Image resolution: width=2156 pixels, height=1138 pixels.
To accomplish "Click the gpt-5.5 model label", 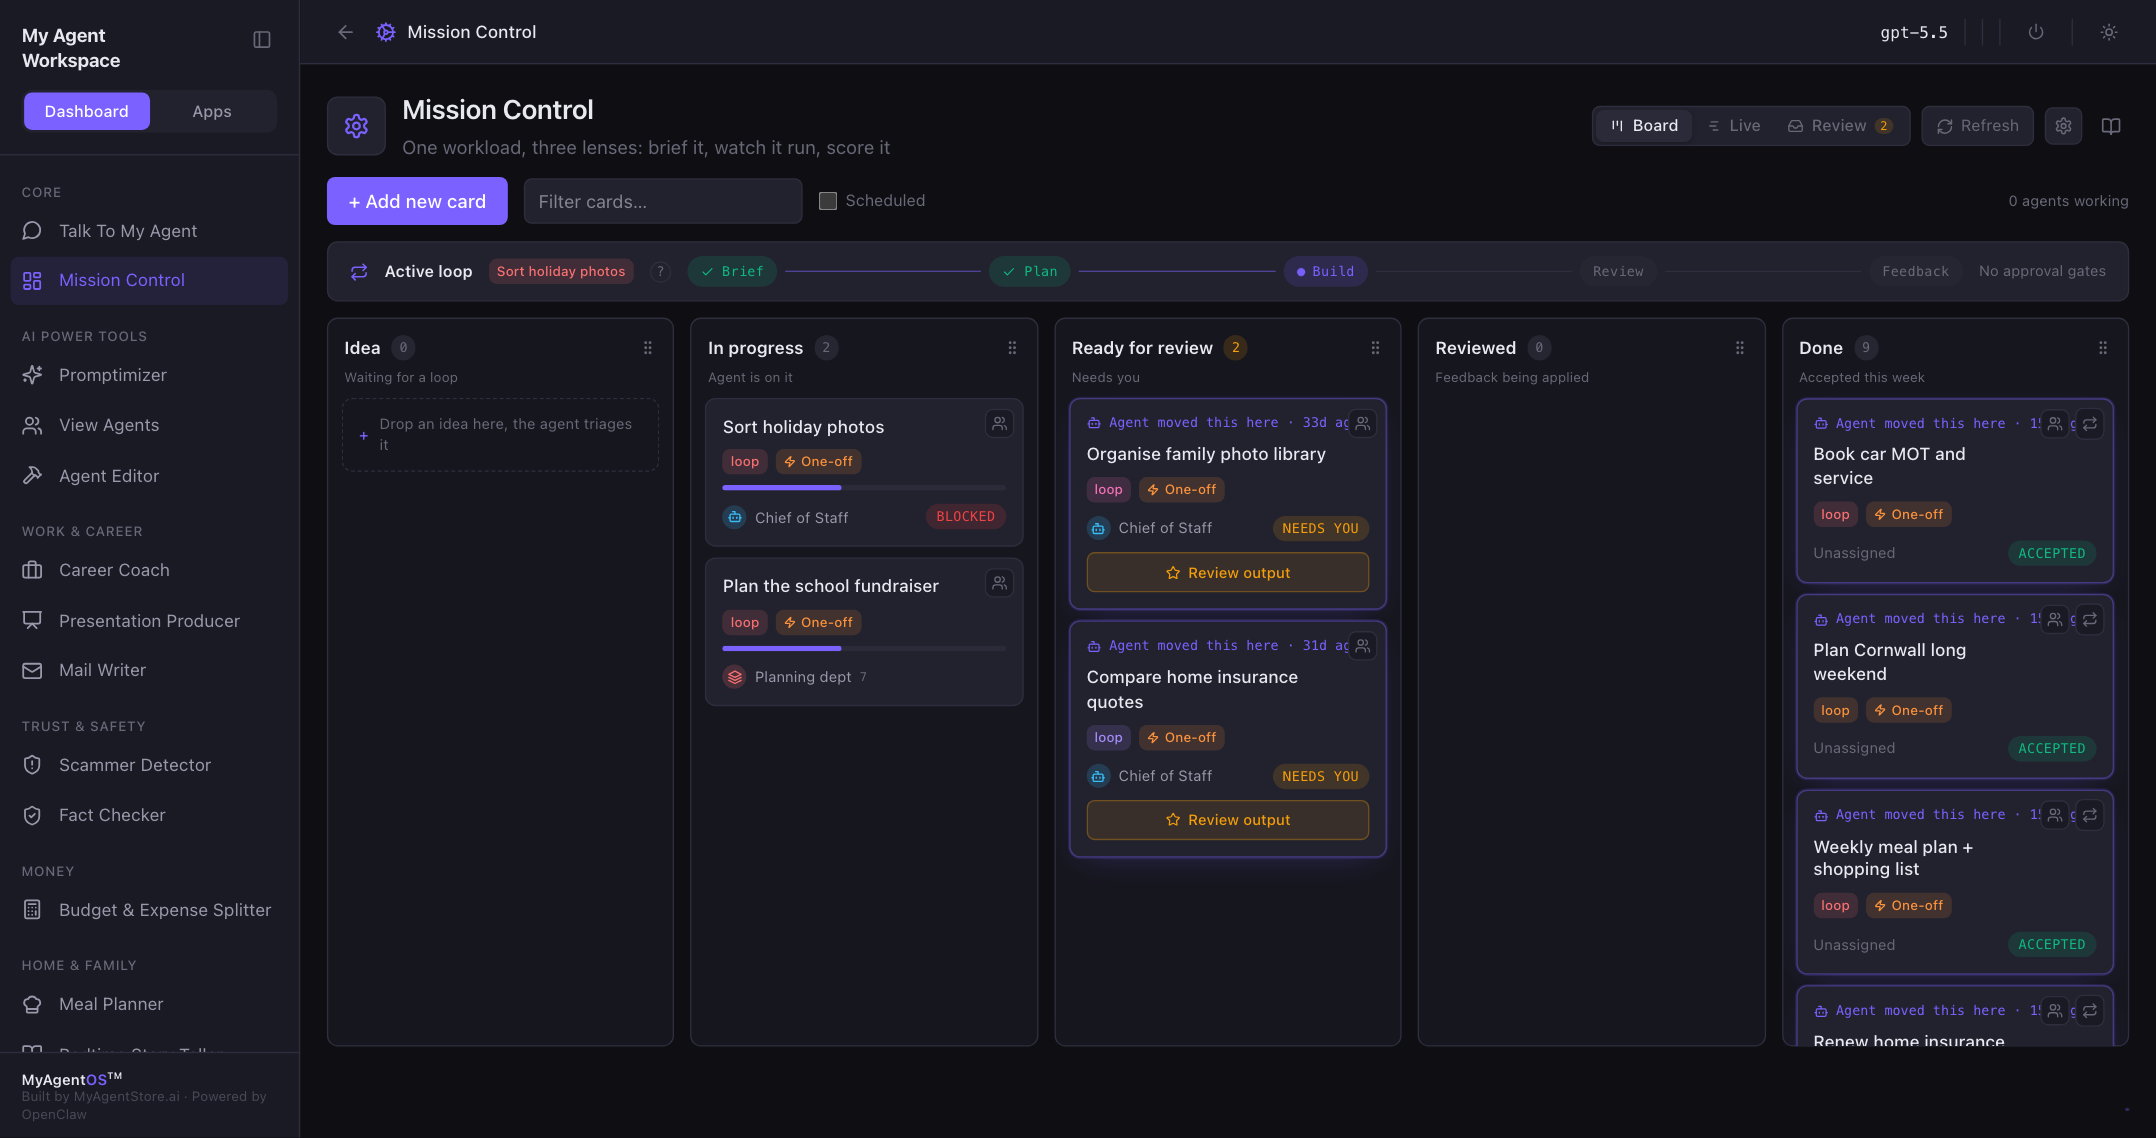I will click(x=1913, y=32).
